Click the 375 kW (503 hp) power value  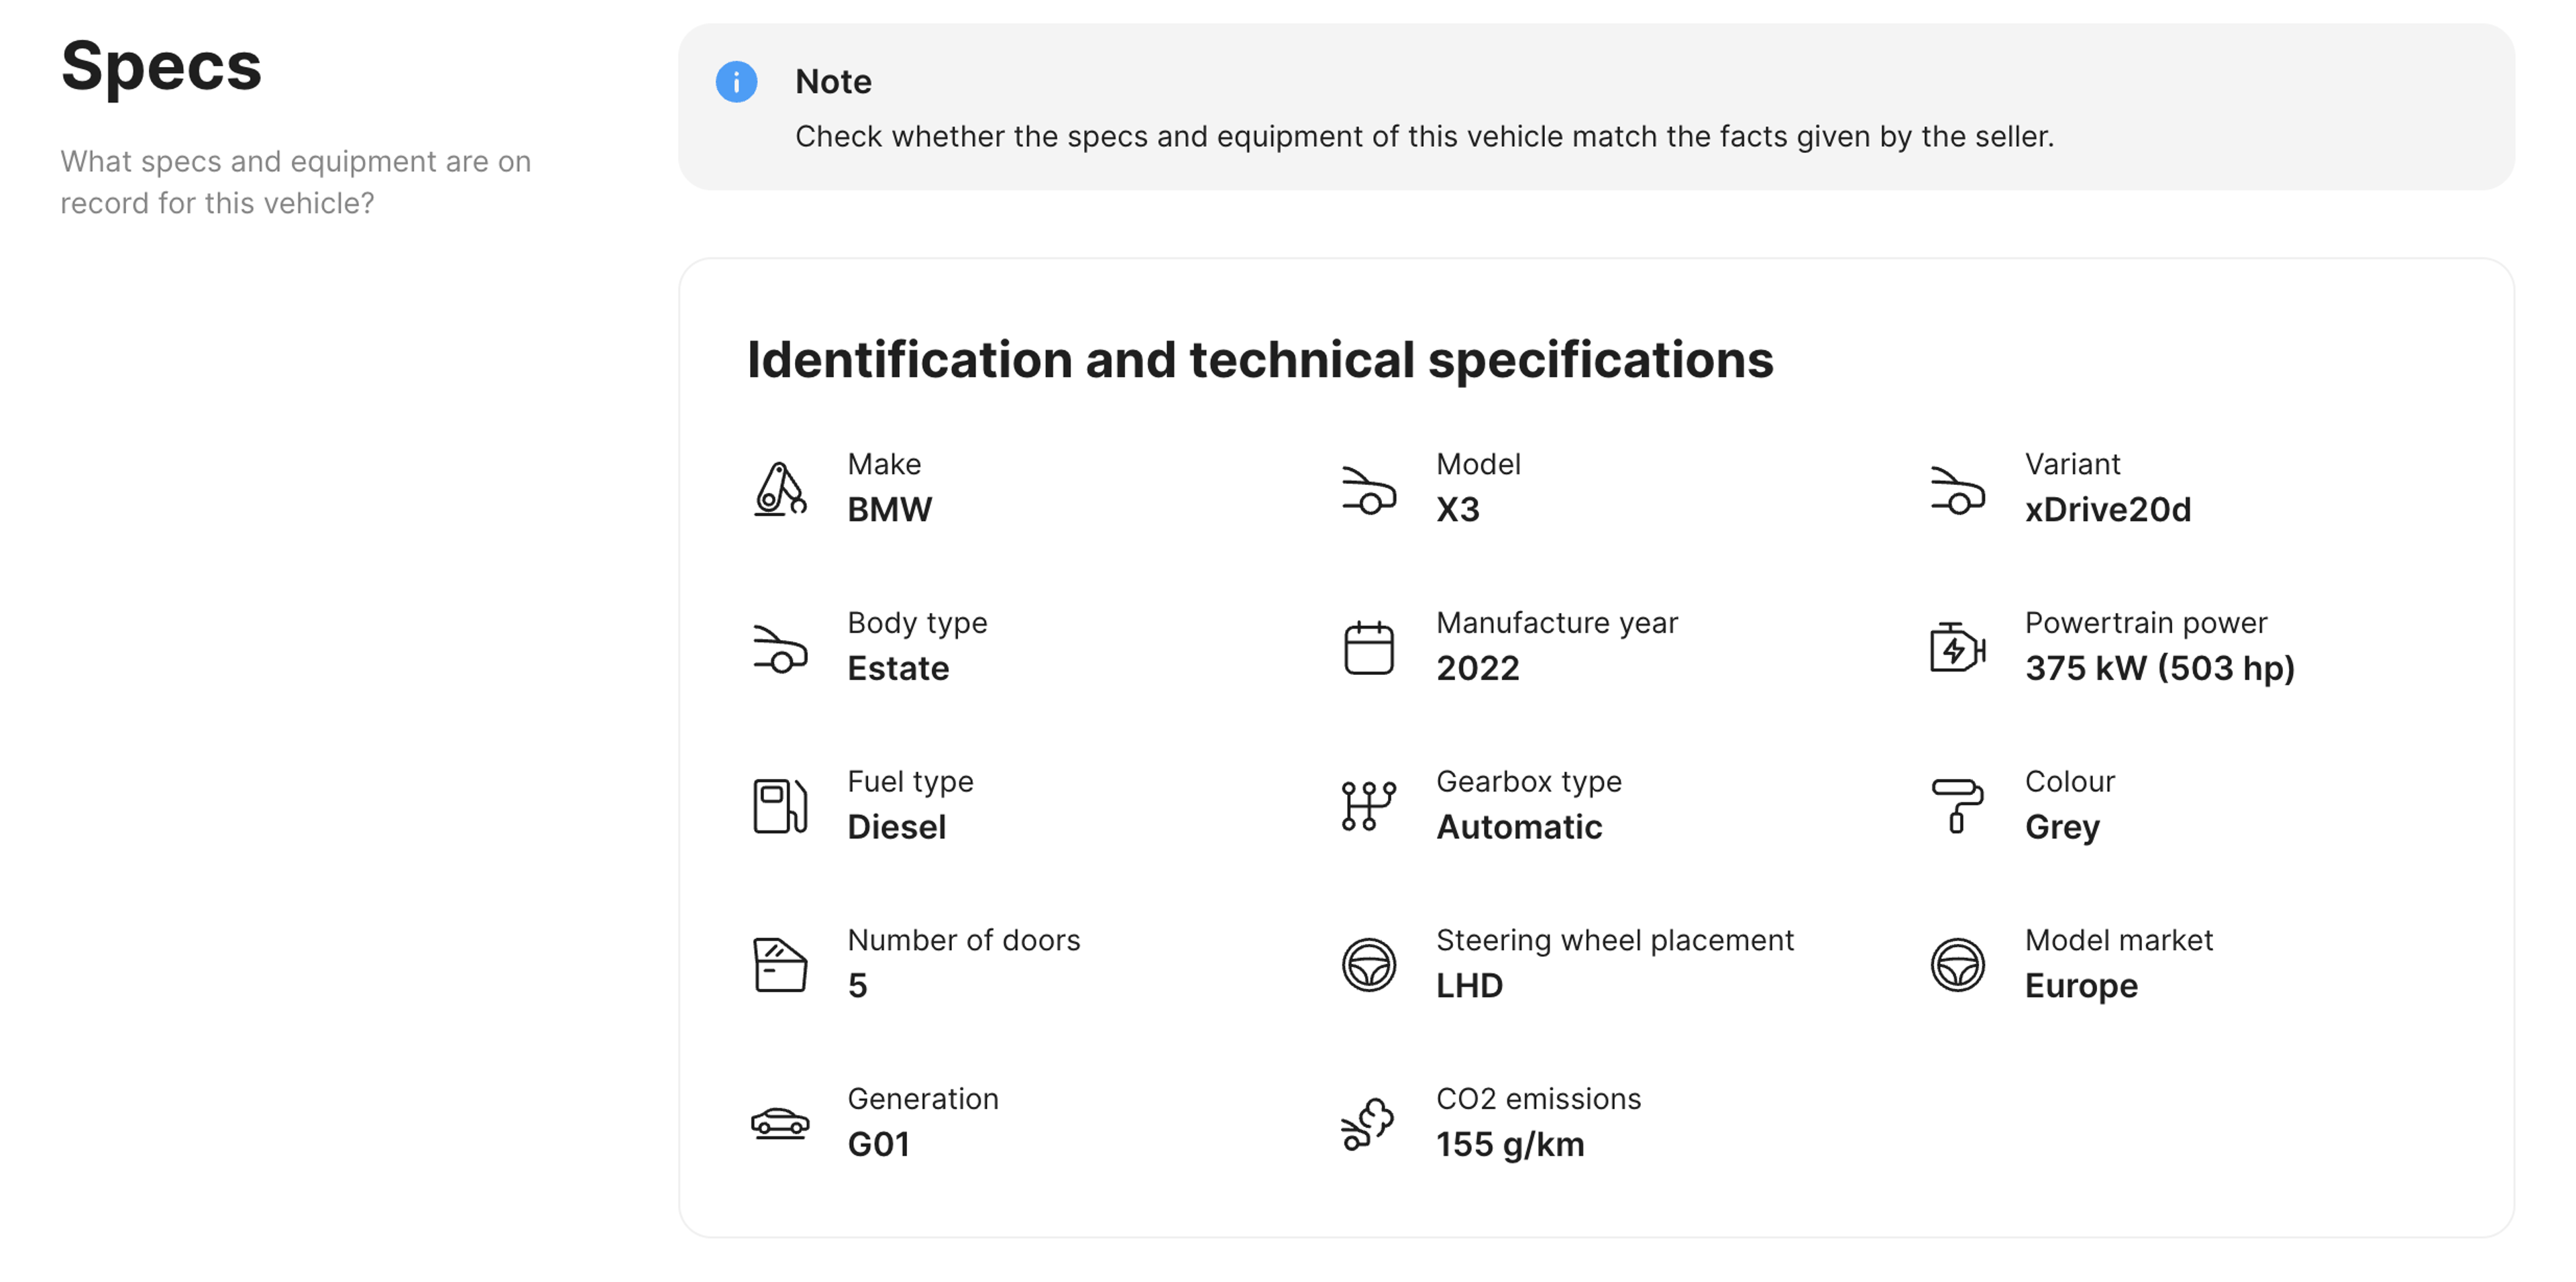[x=2159, y=668]
